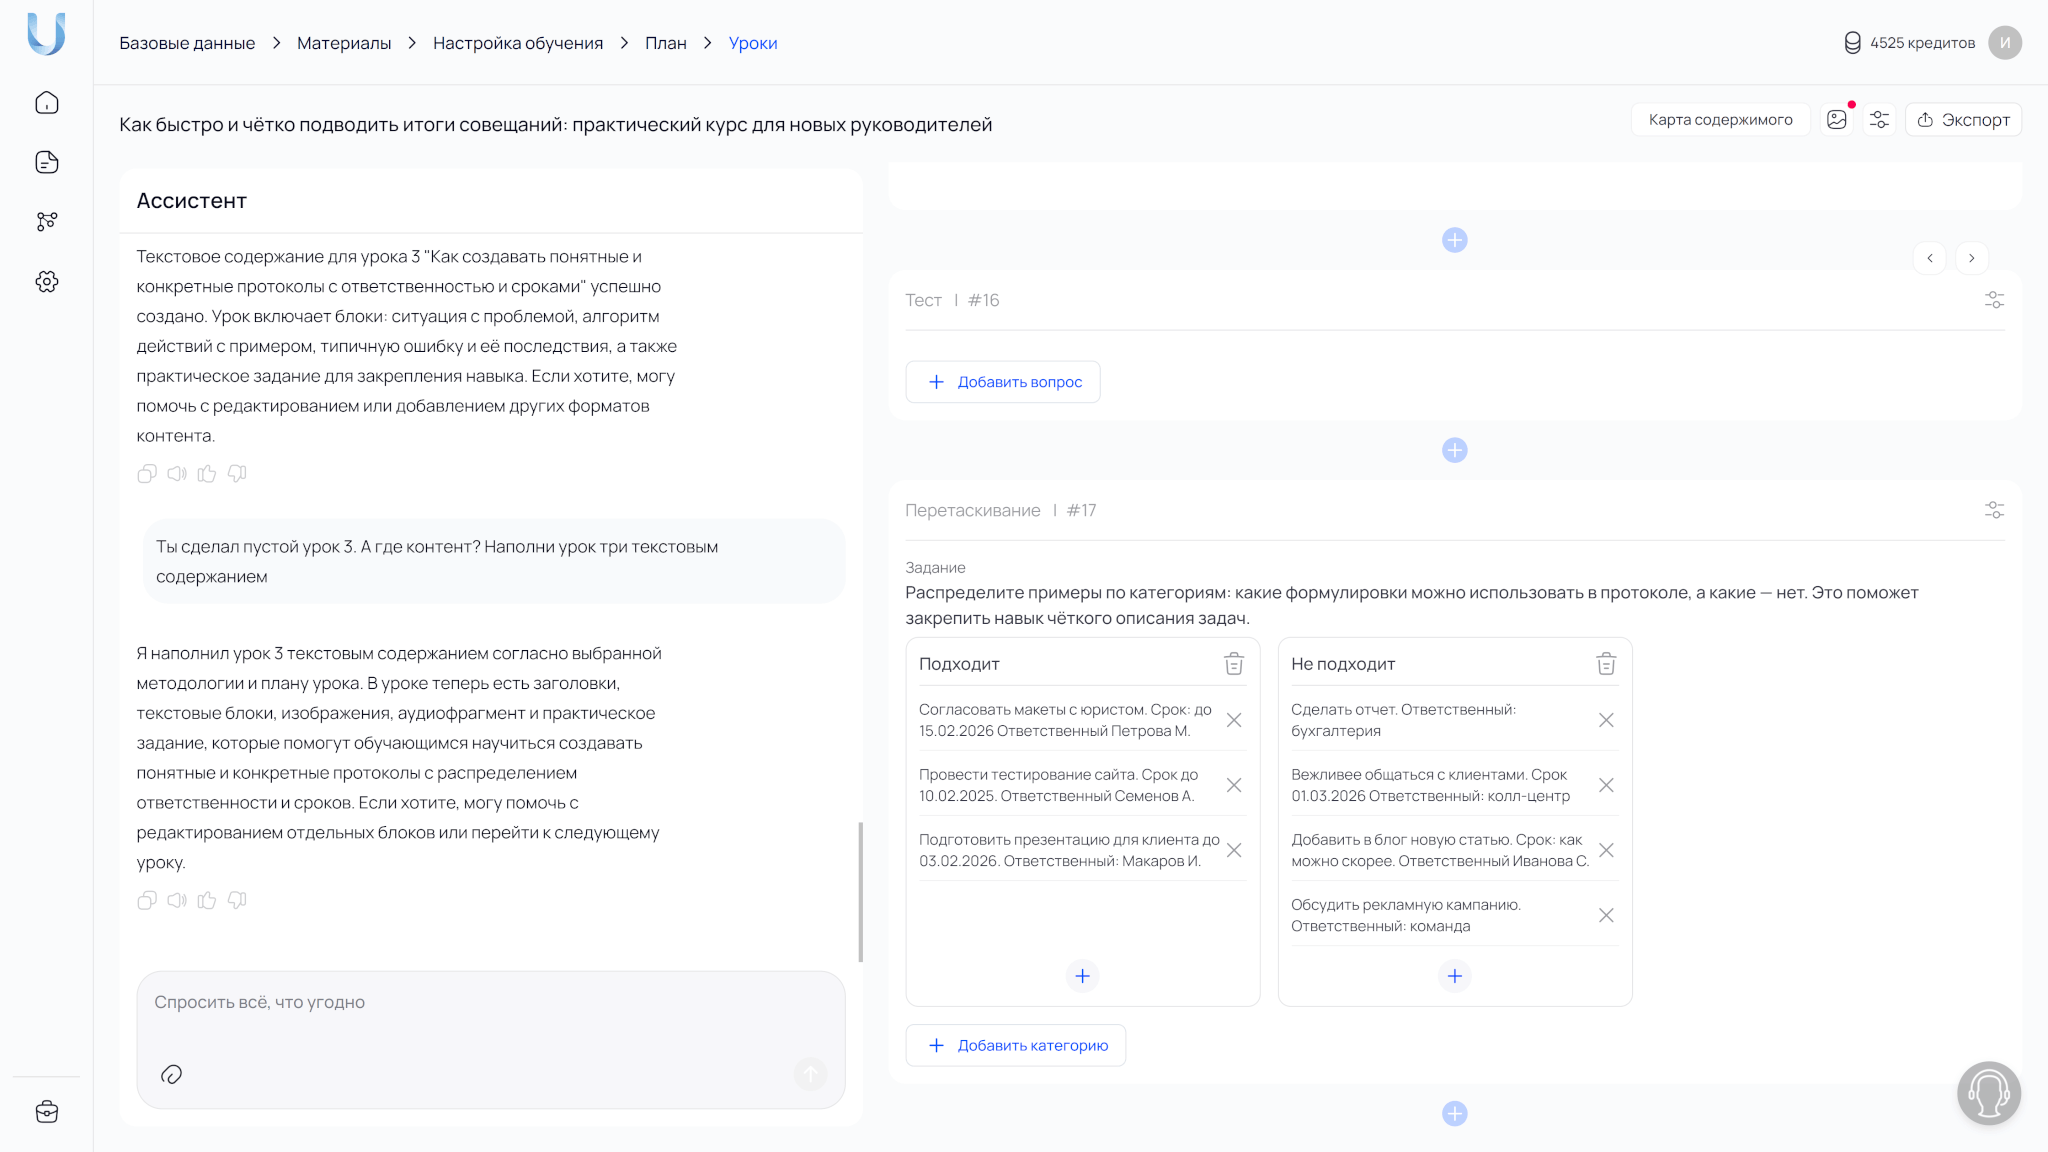Screen dimensions: 2048x1152
Task: Click the briefcase icon at sidebar bottom
Action: point(47,1112)
